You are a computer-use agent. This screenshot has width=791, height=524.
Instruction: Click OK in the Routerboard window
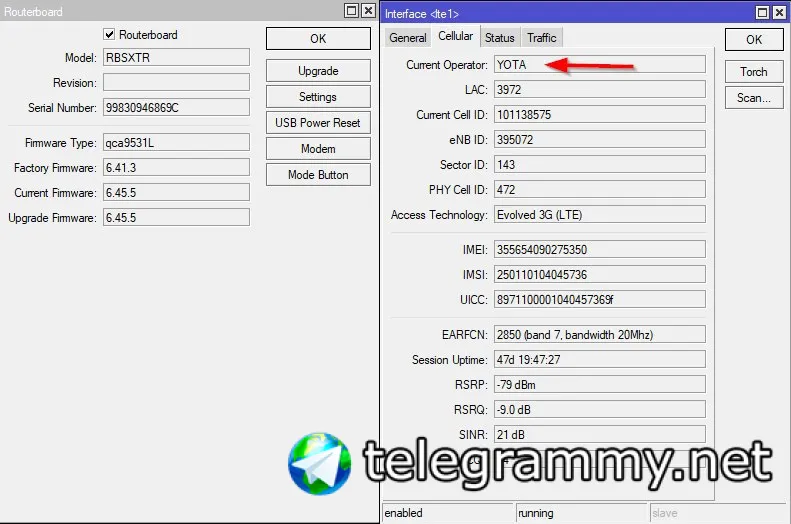coord(318,39)
